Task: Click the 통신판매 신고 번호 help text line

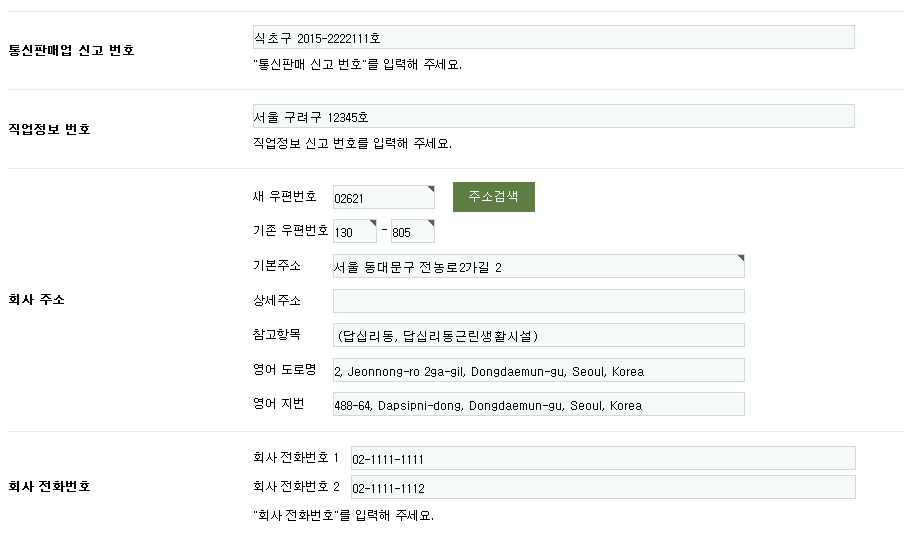Action: 357,64
